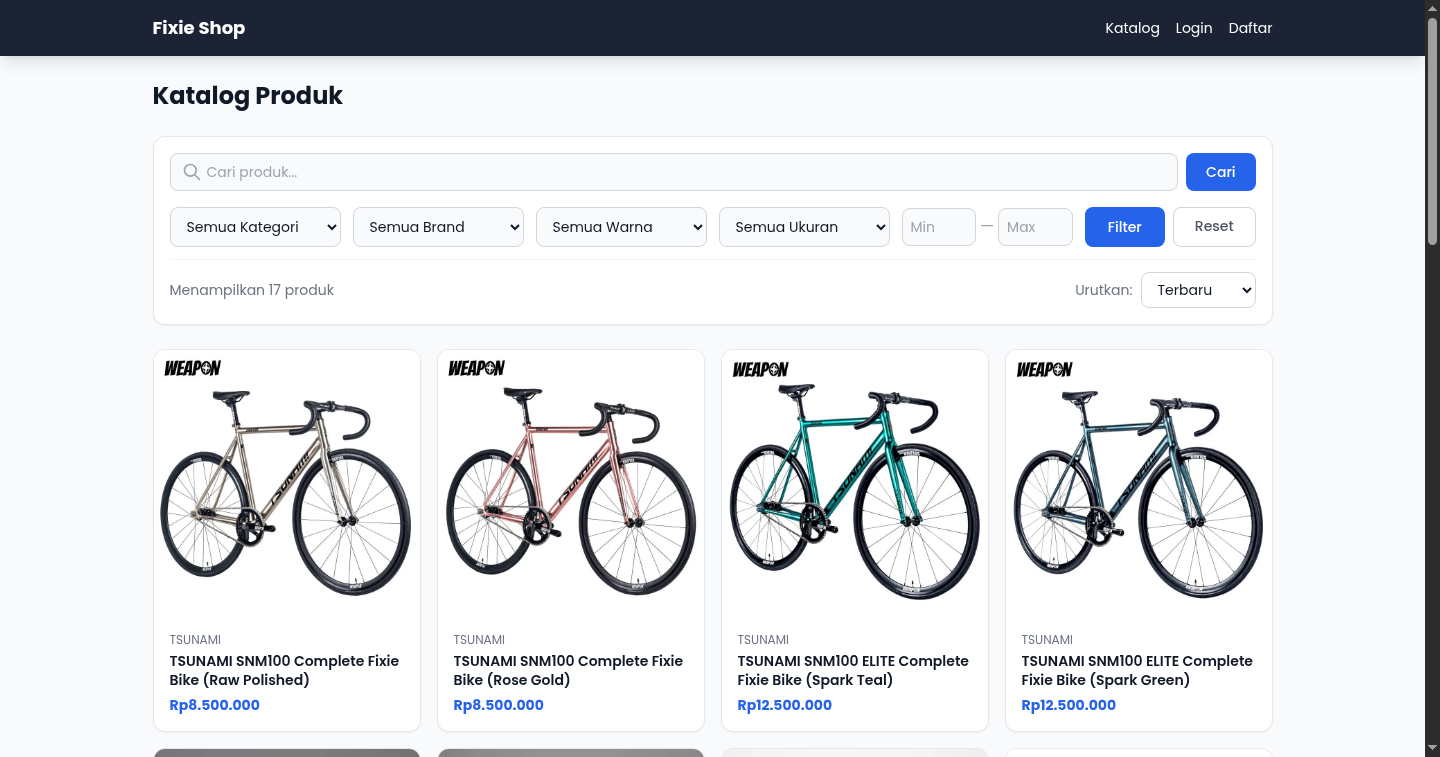
Task: Click Rp12.500.000 price on Spark Teal card
Action: click(x=785, y=705)
